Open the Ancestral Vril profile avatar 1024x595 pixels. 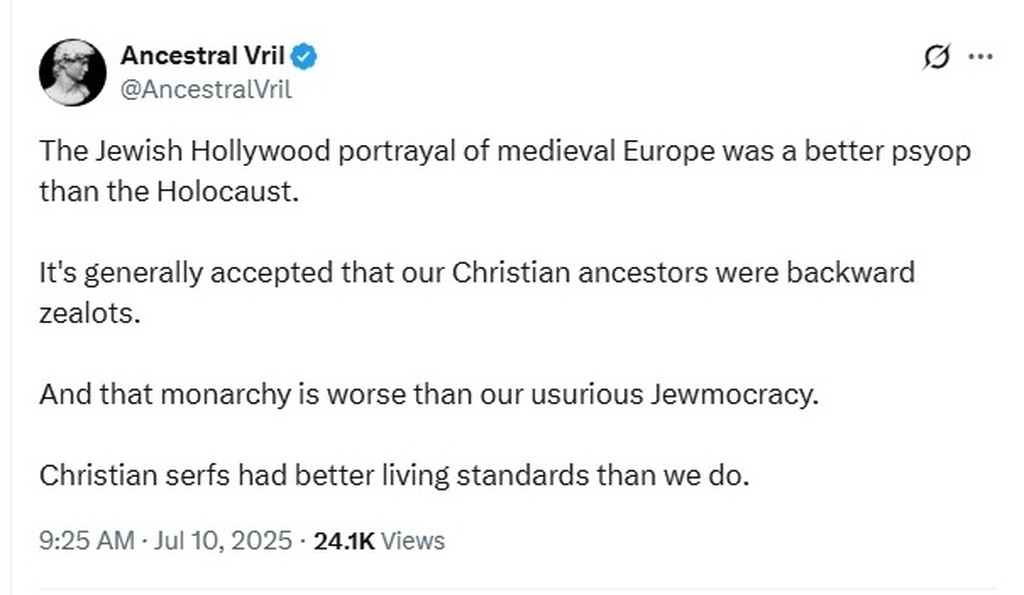72,72
